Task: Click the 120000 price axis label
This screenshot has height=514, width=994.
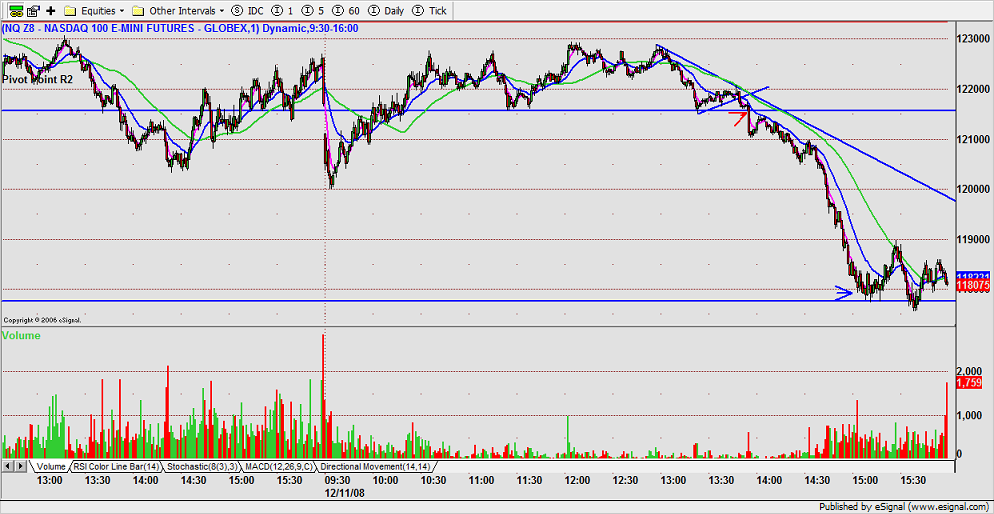Action: coord(973,189)
